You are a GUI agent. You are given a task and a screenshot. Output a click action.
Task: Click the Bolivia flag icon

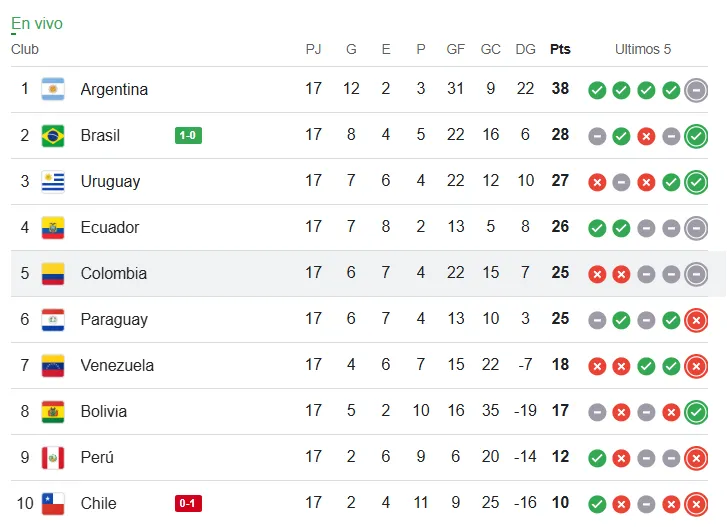[x=53, y=411]
